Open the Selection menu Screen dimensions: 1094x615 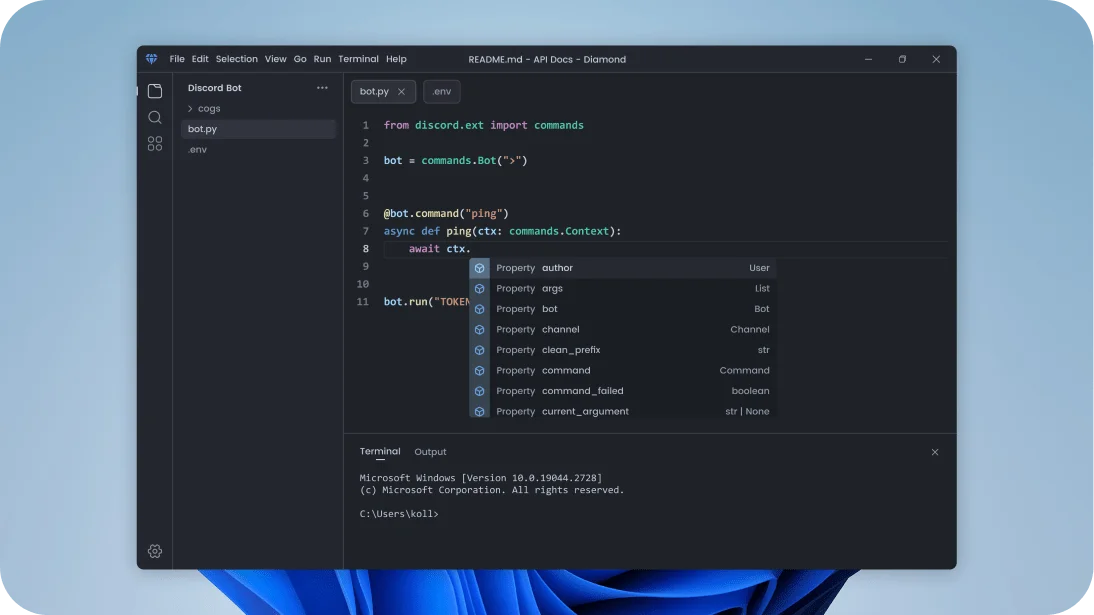click(236, 59)
